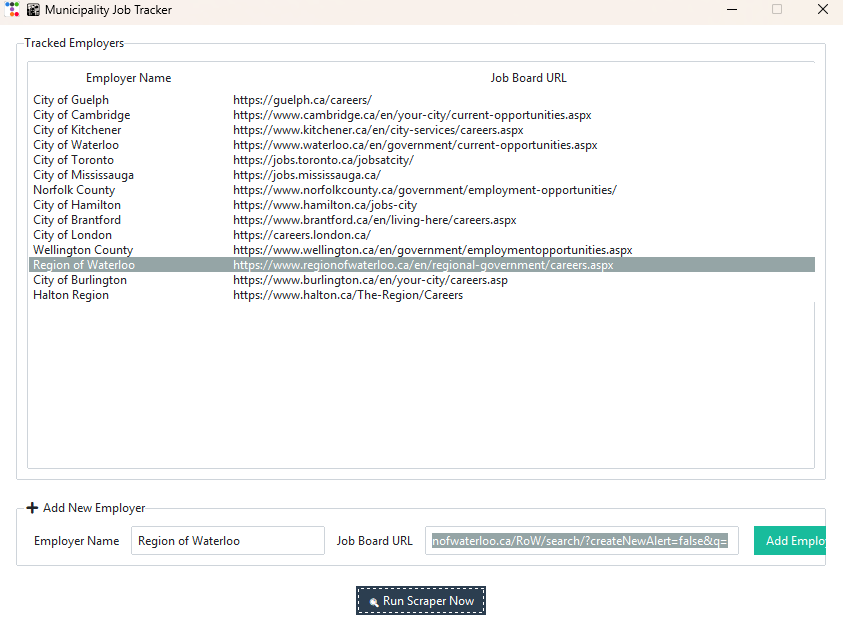The height and width of the screenshot is (620, 843).
Task: Click the Run Scraper Now button
Action: click(x=420, y=600)
